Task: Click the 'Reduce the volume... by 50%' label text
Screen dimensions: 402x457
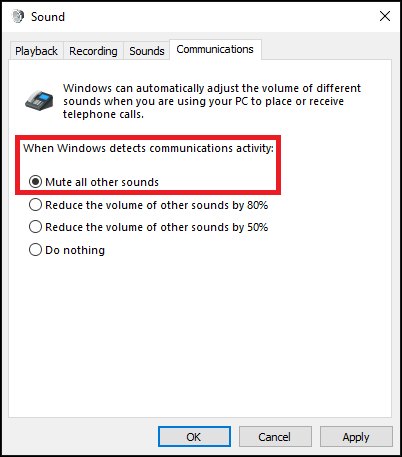Action: coord(157,227)
